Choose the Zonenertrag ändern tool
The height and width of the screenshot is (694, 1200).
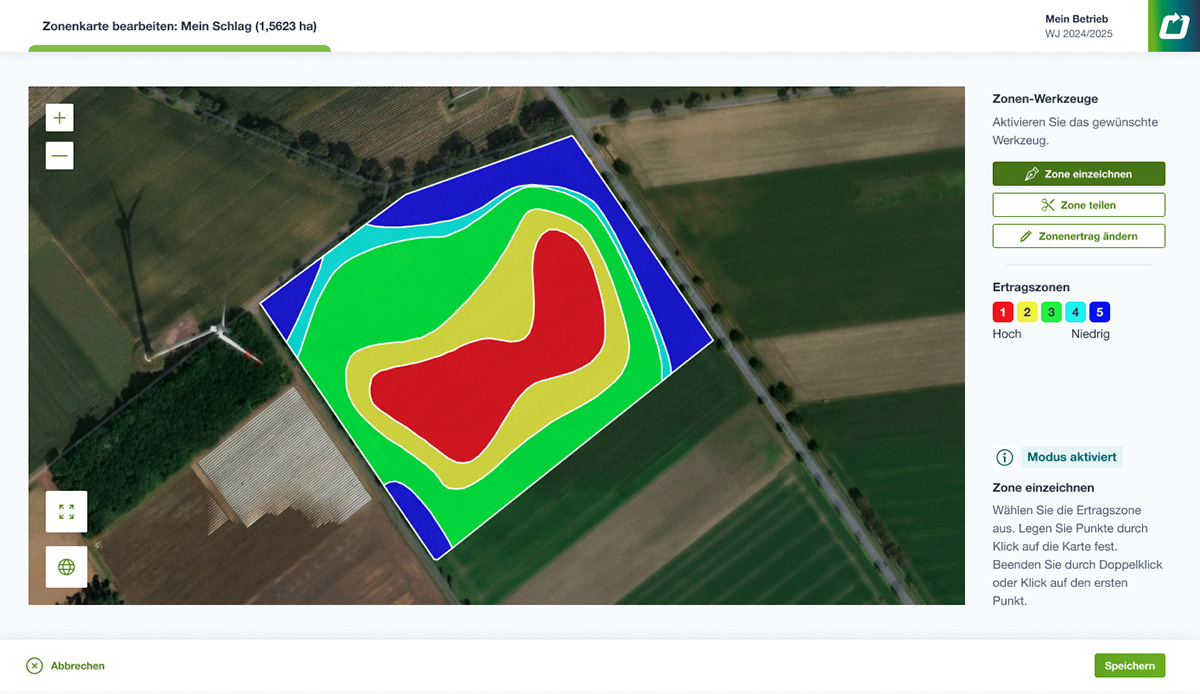(x=1078, y=236)
